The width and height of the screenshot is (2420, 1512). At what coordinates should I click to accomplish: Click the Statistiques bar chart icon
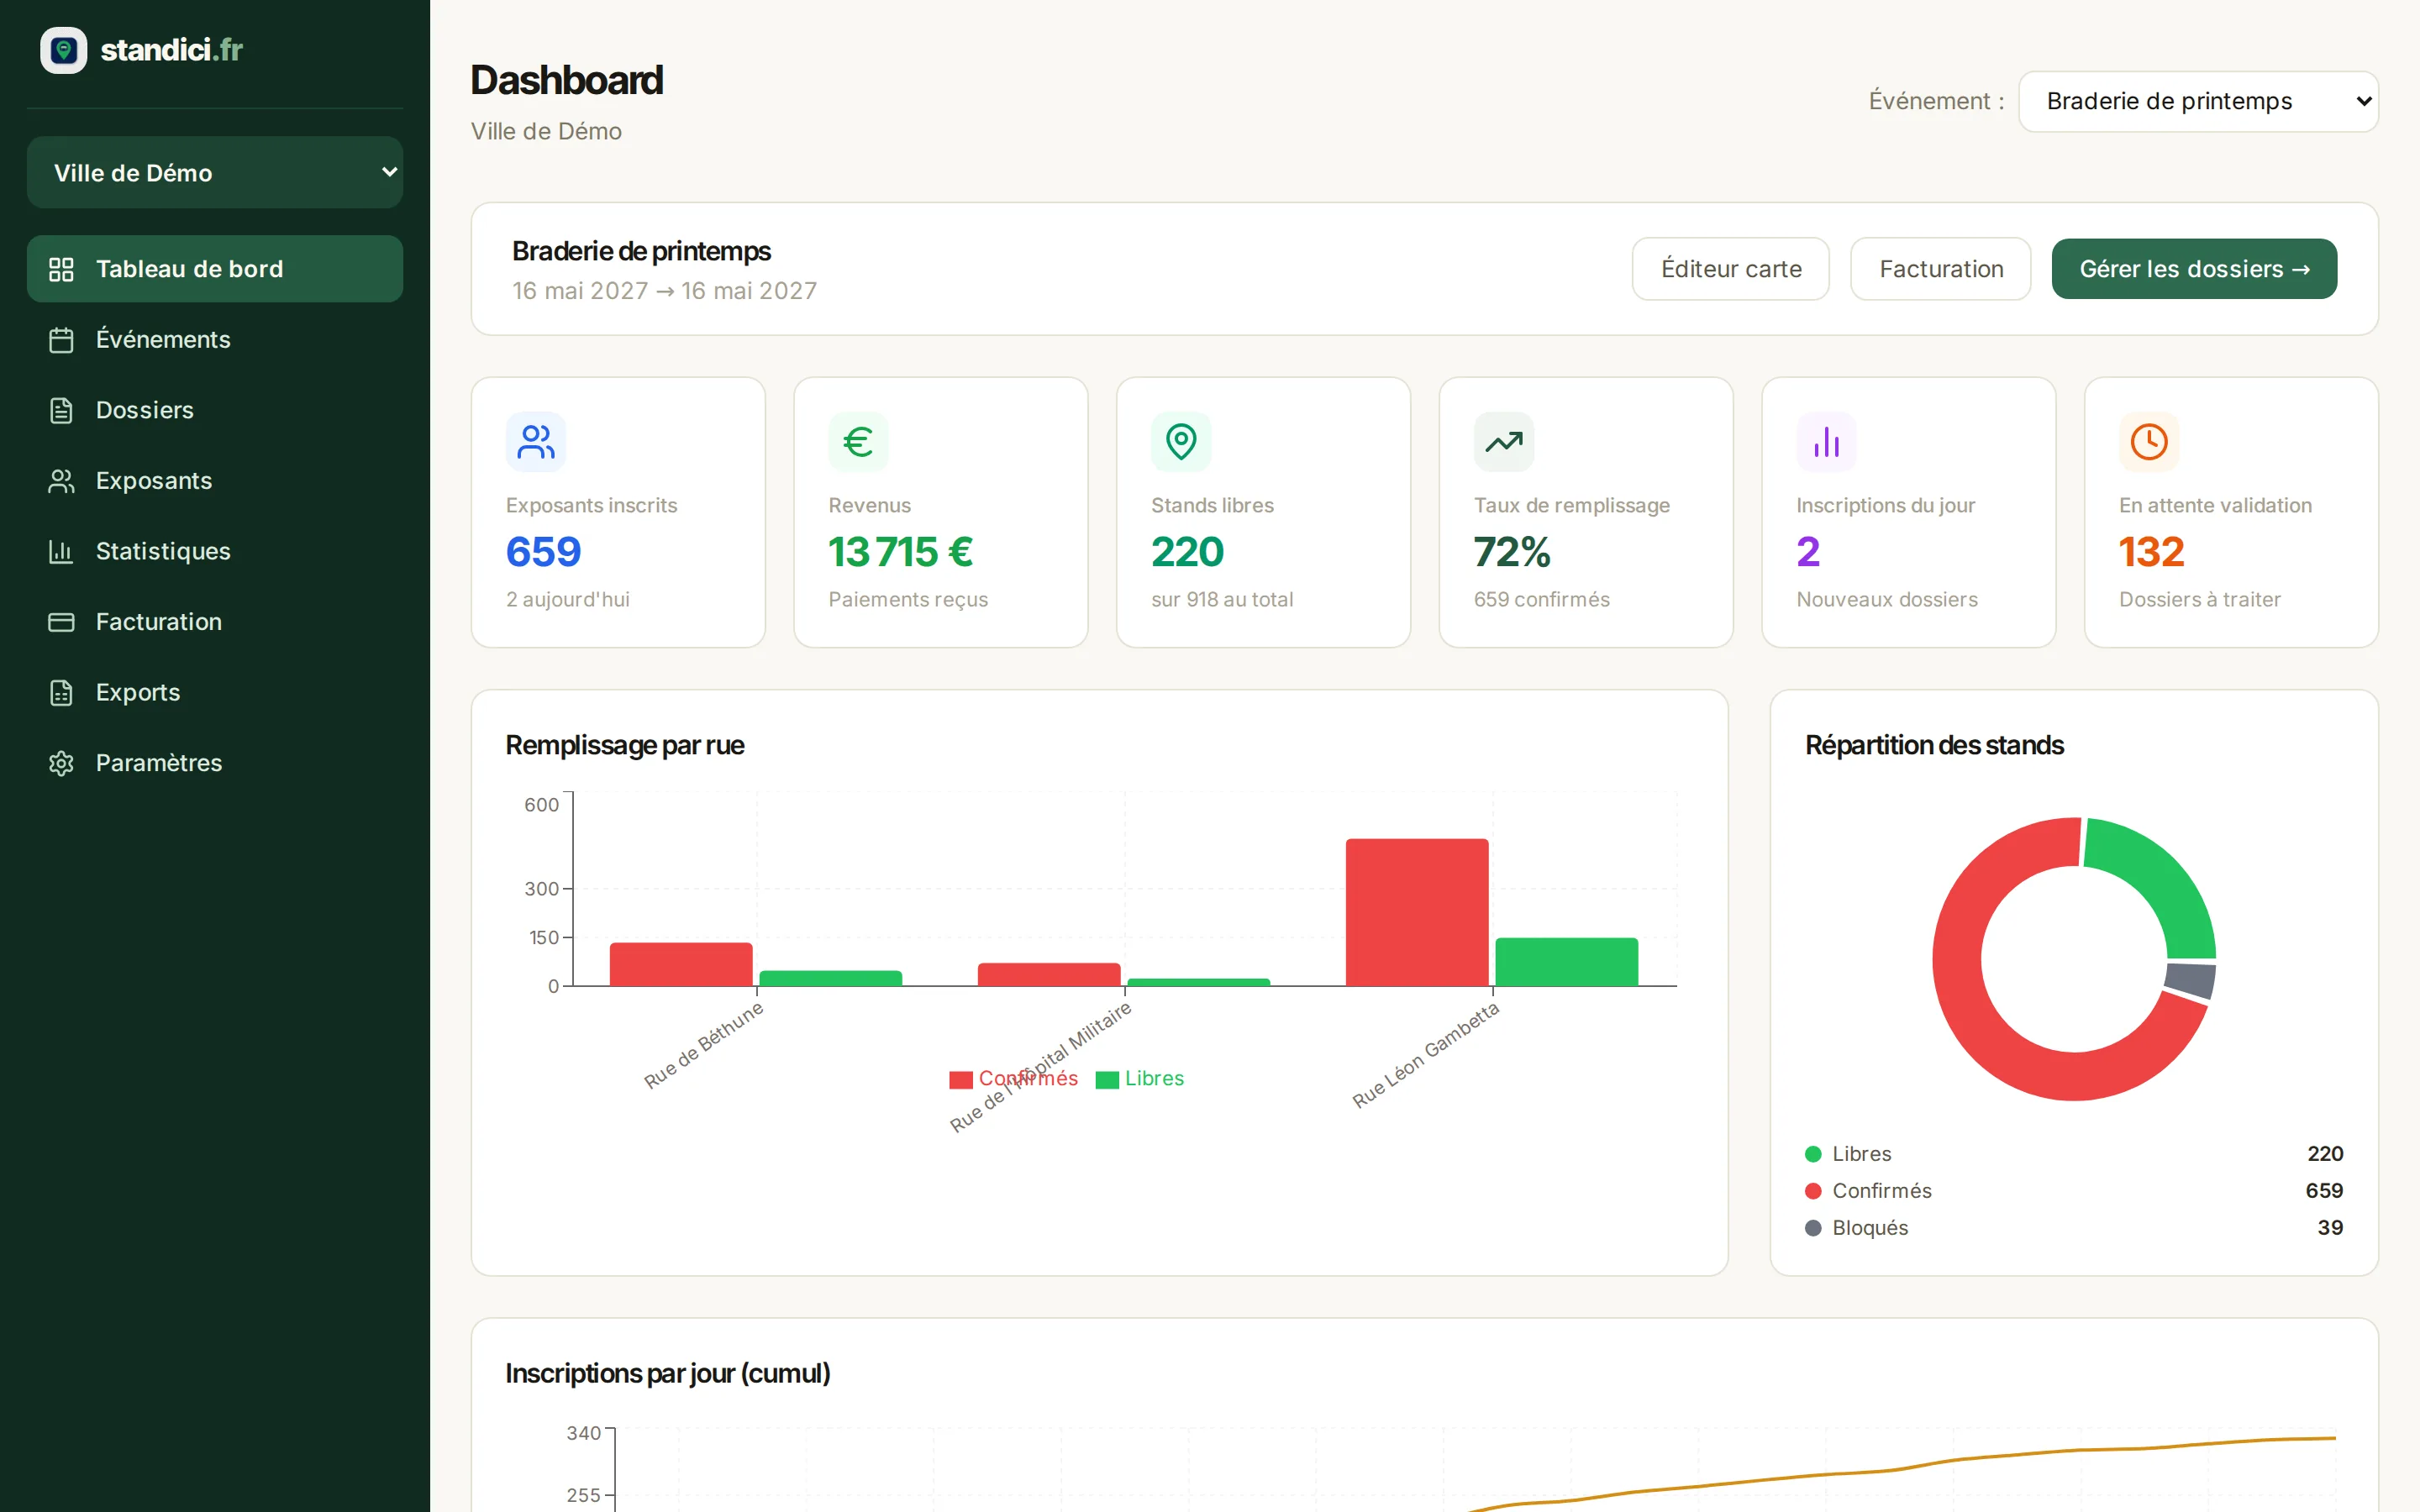click(61, 551)
